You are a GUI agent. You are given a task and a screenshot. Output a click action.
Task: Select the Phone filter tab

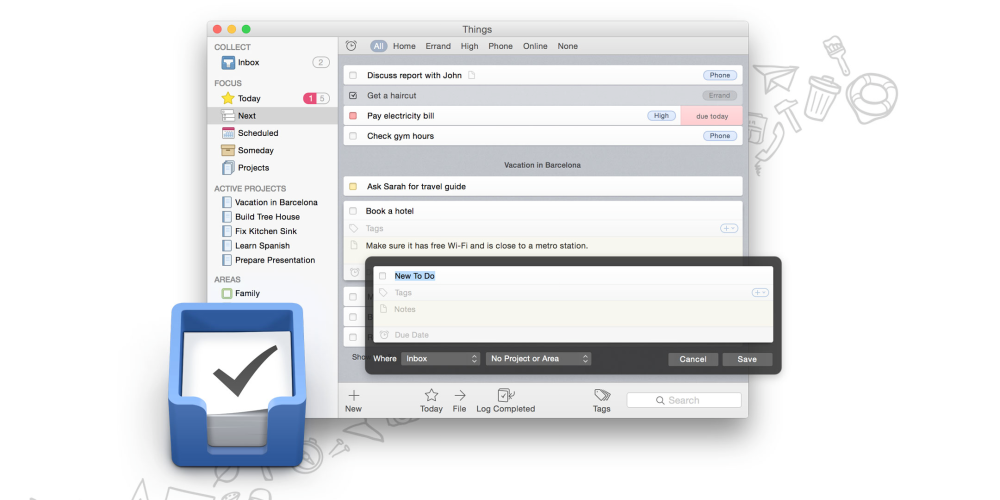point(500,46)
